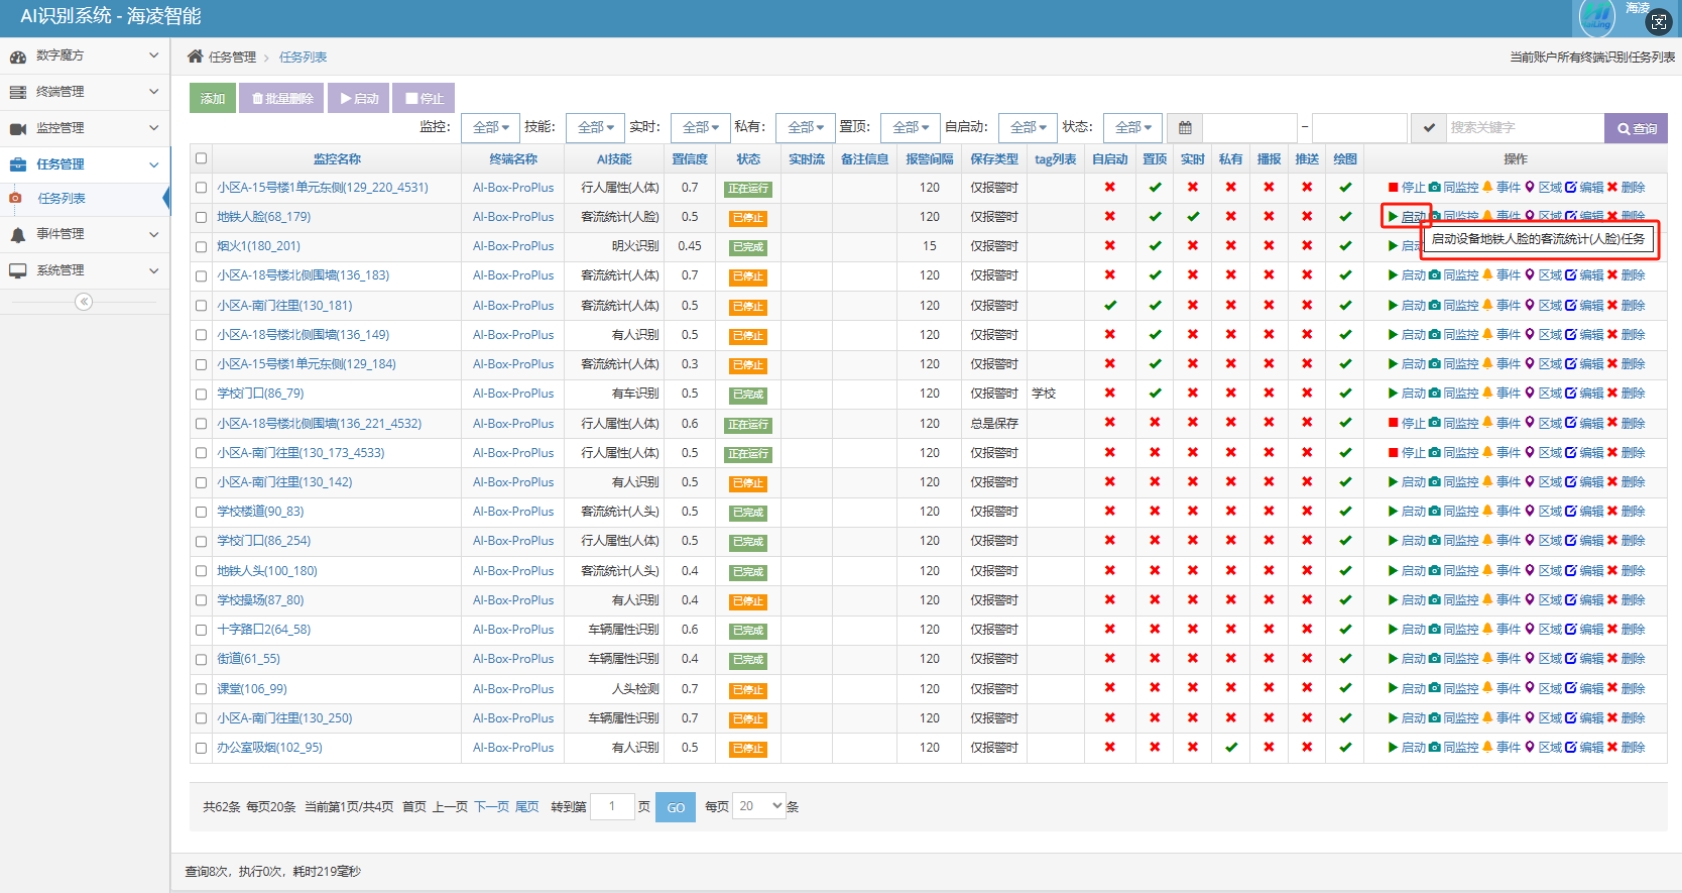Check the row 学校楼道(90_83)
Image resolution: width=1682 pixels, height=893 pixels.
(201, 512)
